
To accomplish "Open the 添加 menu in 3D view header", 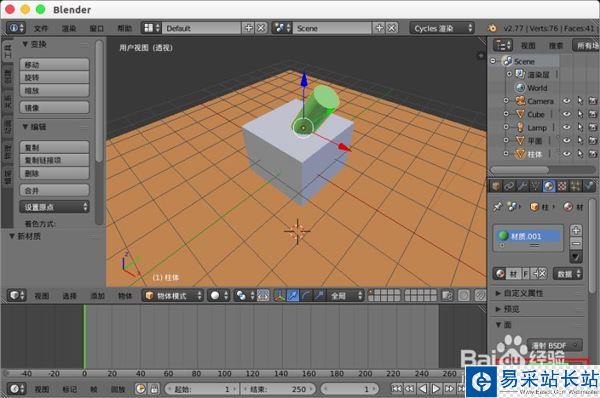I will click(x=98, y=296).
